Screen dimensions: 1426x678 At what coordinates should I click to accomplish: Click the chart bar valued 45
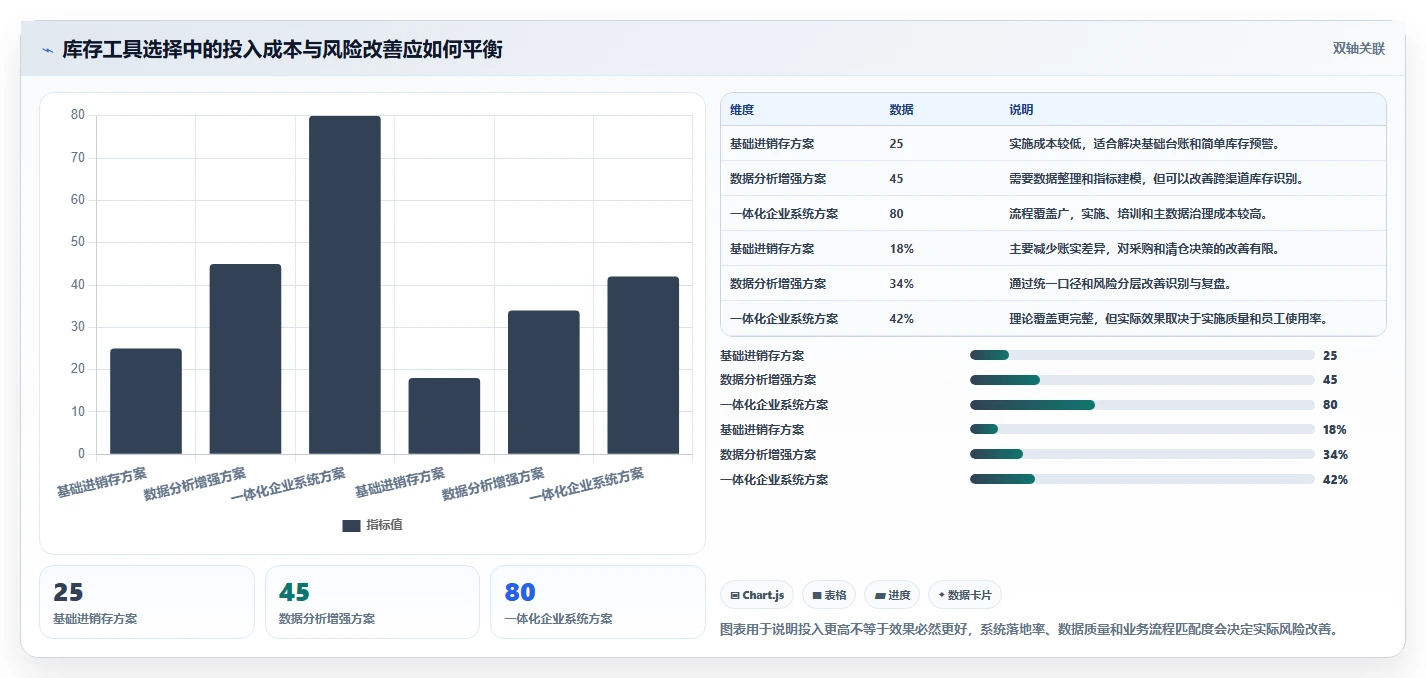[245, 359]
